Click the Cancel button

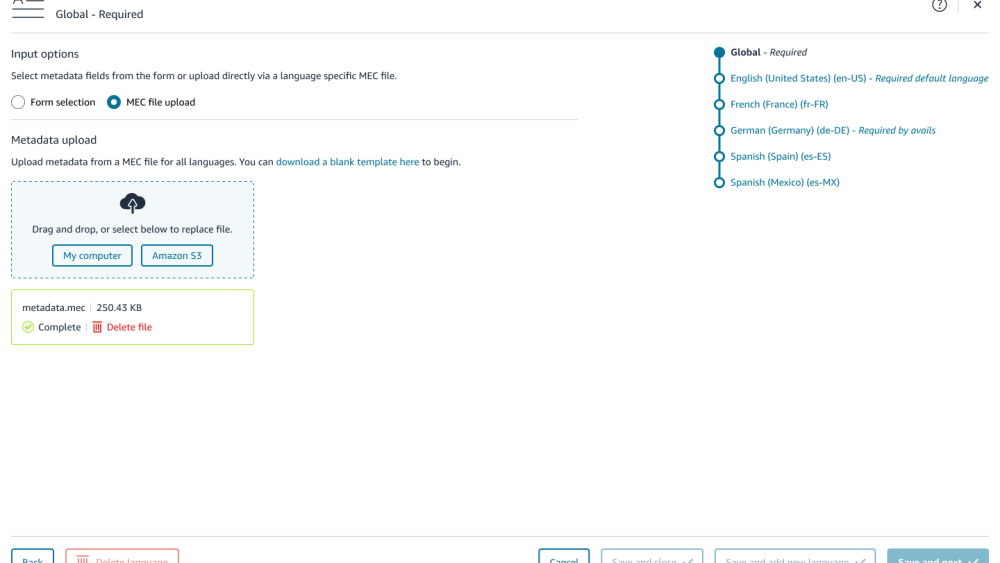pos(563,556)
